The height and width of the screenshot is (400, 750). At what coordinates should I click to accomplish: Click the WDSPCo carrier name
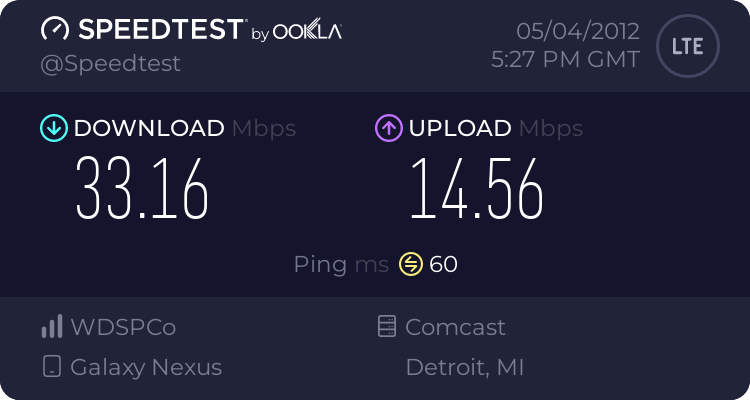123,327
